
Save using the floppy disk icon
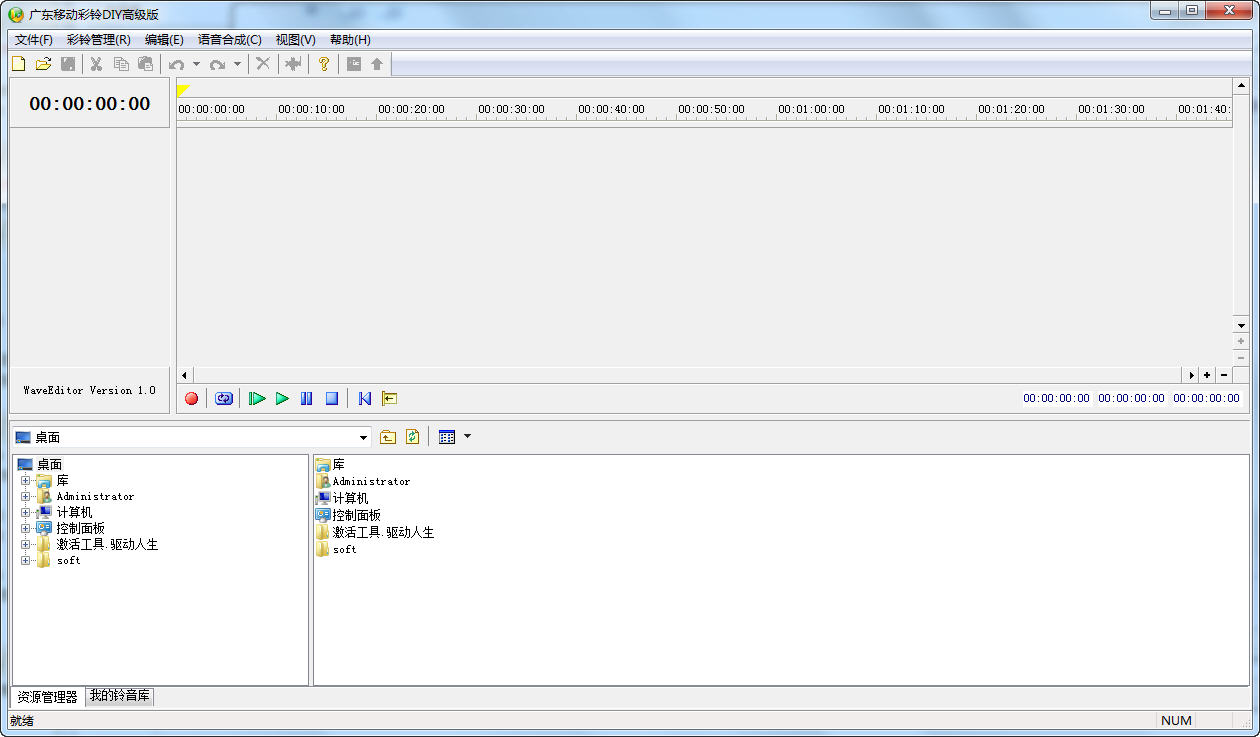(68, 64)
